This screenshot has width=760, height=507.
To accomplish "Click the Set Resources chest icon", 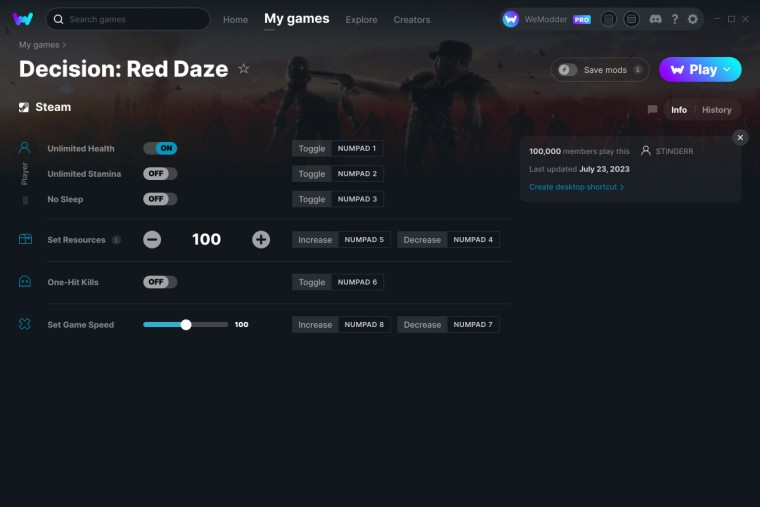I will [25, 239].
